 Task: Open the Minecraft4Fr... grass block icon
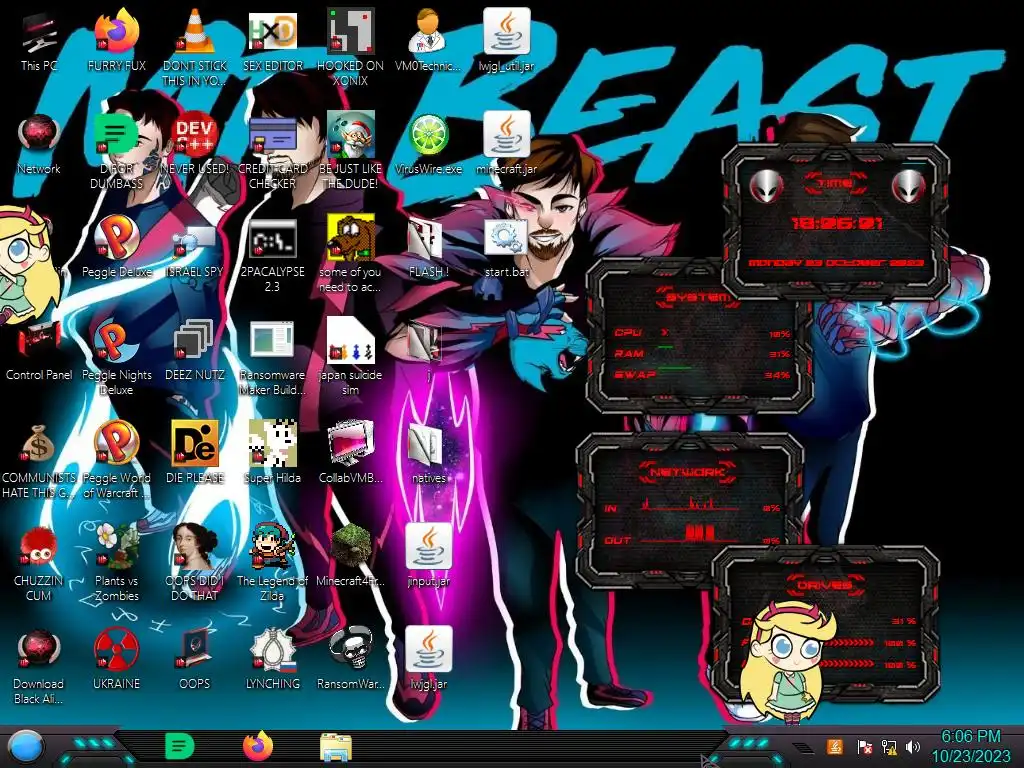point(351,556)
